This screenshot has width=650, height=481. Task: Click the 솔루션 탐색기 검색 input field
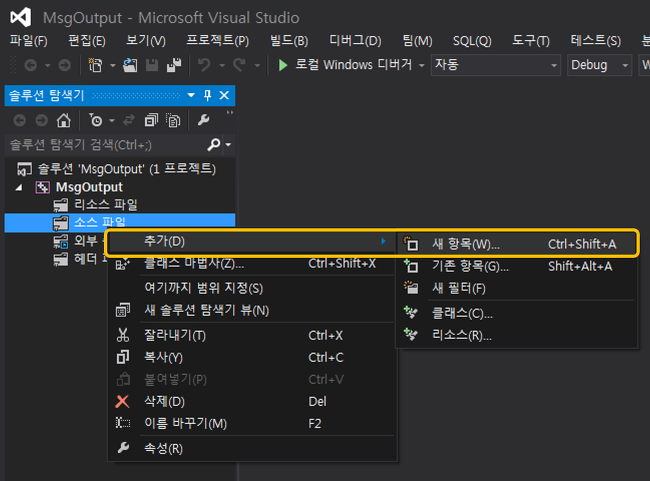(x=106, y=145)
